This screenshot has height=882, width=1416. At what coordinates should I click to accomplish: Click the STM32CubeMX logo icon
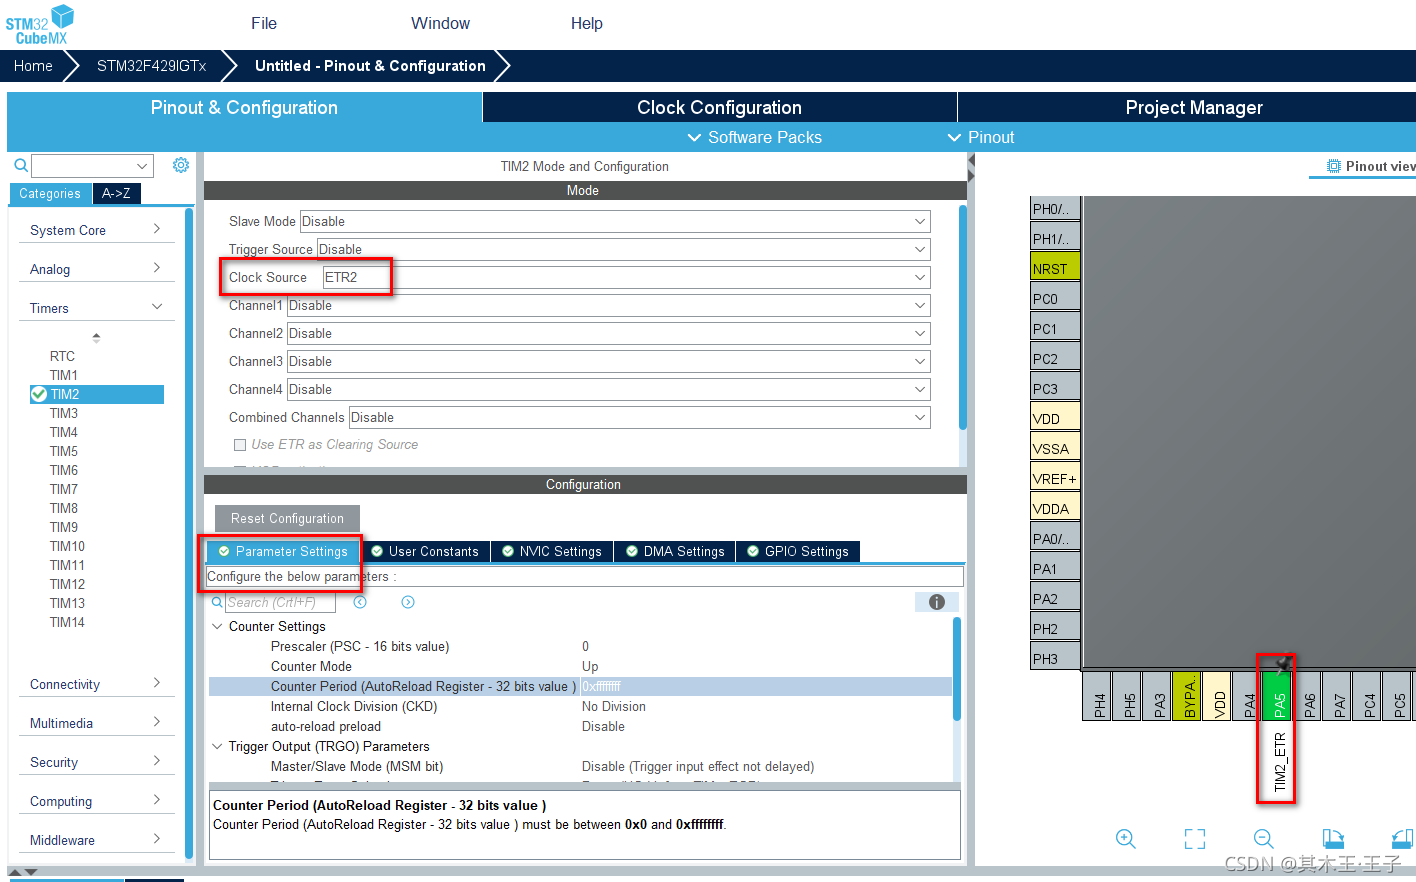pyautogui.click(x=40, y=24)
